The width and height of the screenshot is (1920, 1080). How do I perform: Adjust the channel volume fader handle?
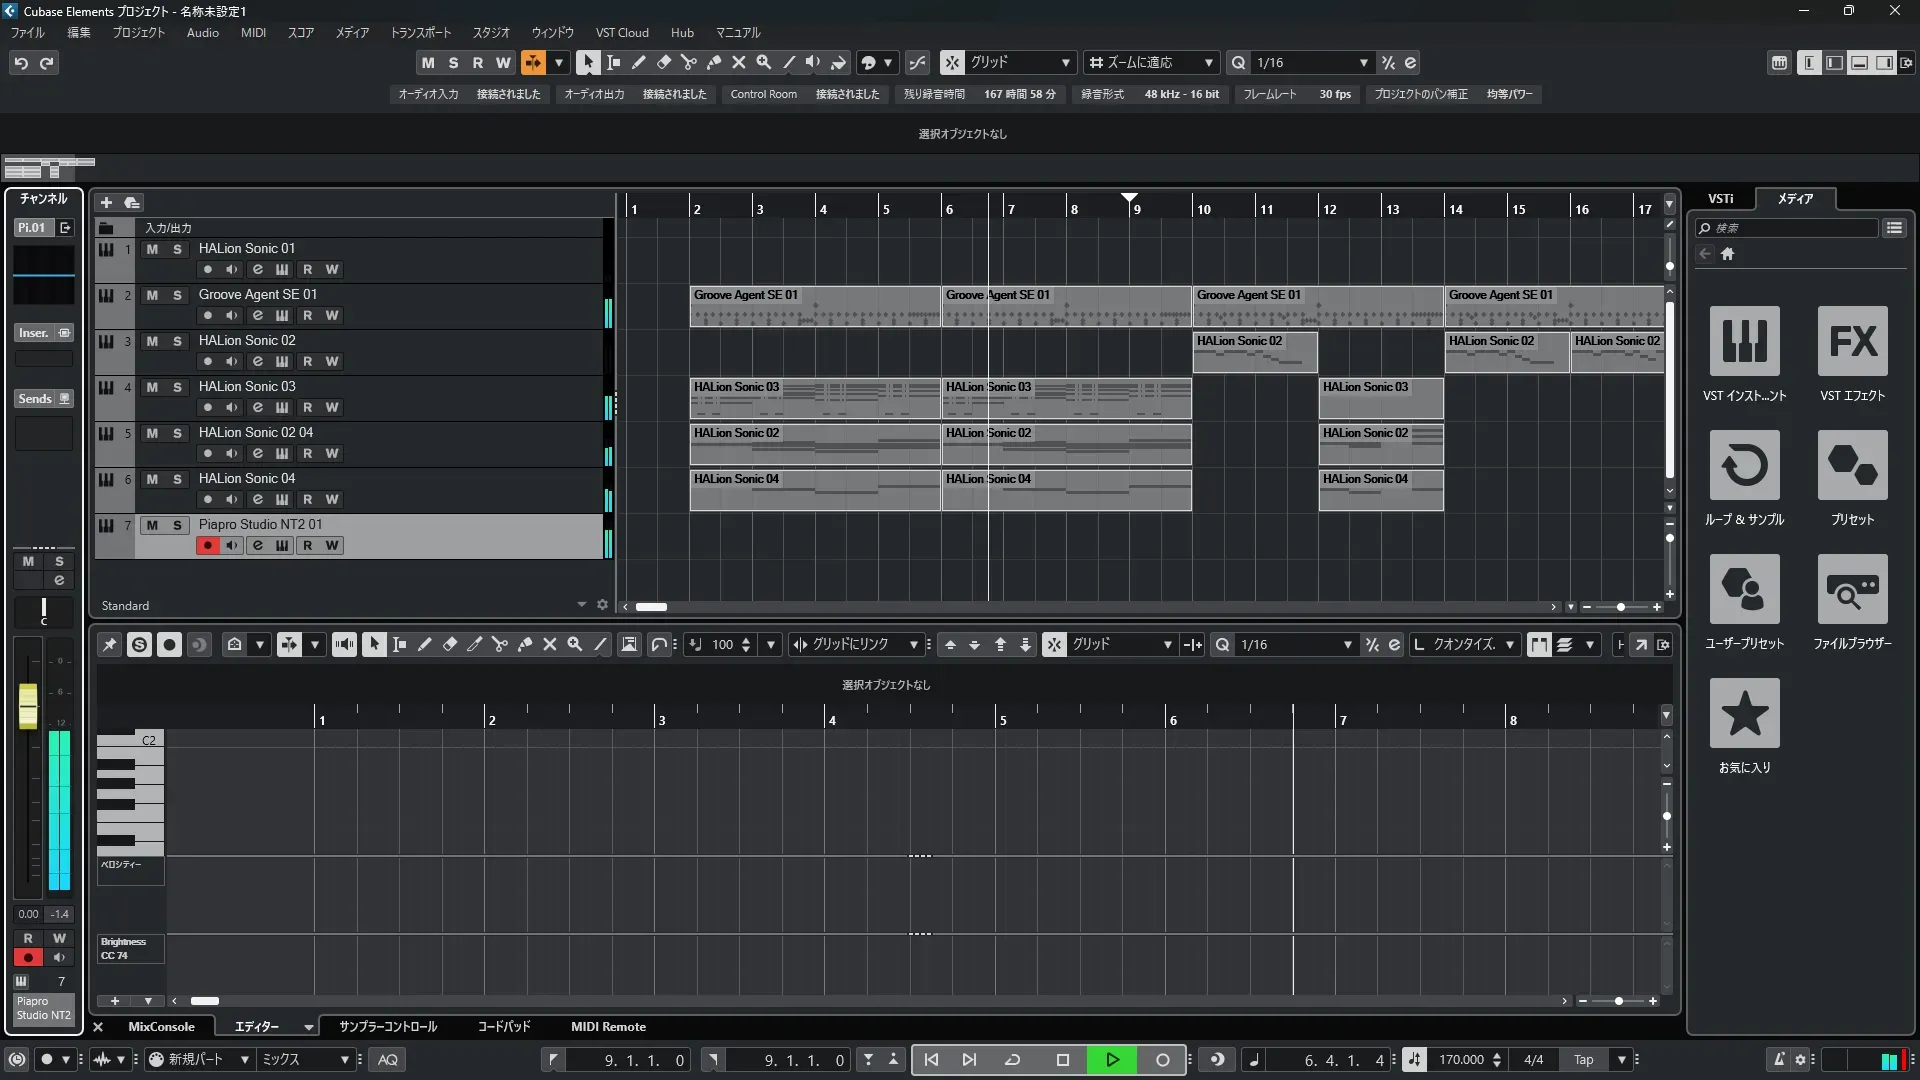tap(28, 705)
